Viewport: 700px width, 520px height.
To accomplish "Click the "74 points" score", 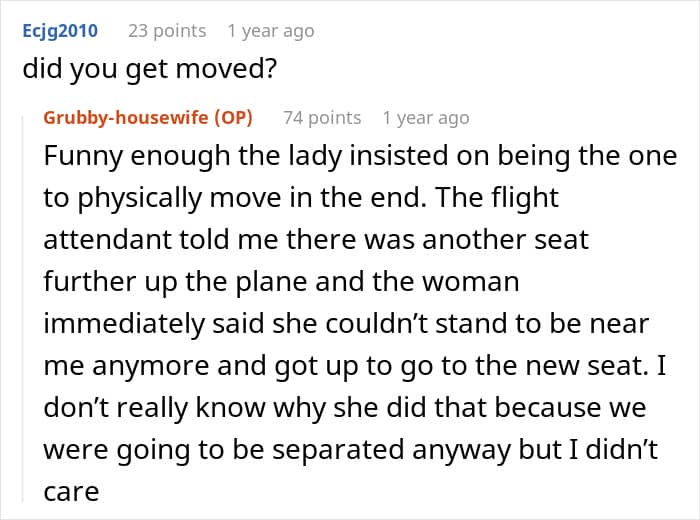I will (322, 118).
